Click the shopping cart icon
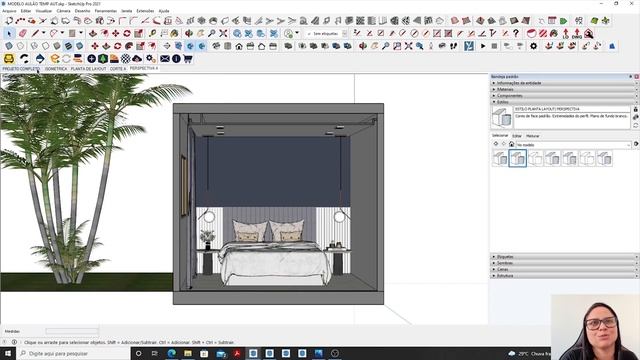The width and height of the screenshot is (640, 360). click(188, 59)
